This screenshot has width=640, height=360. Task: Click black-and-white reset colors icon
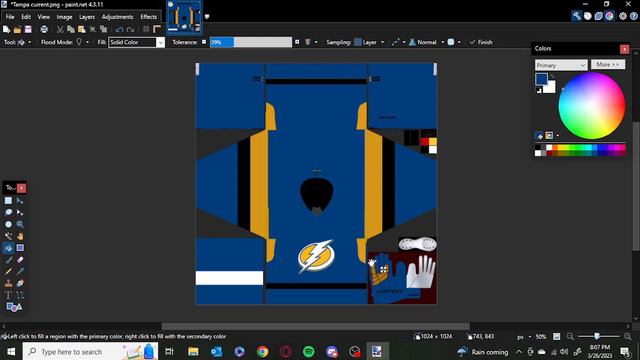coord(539,90)
